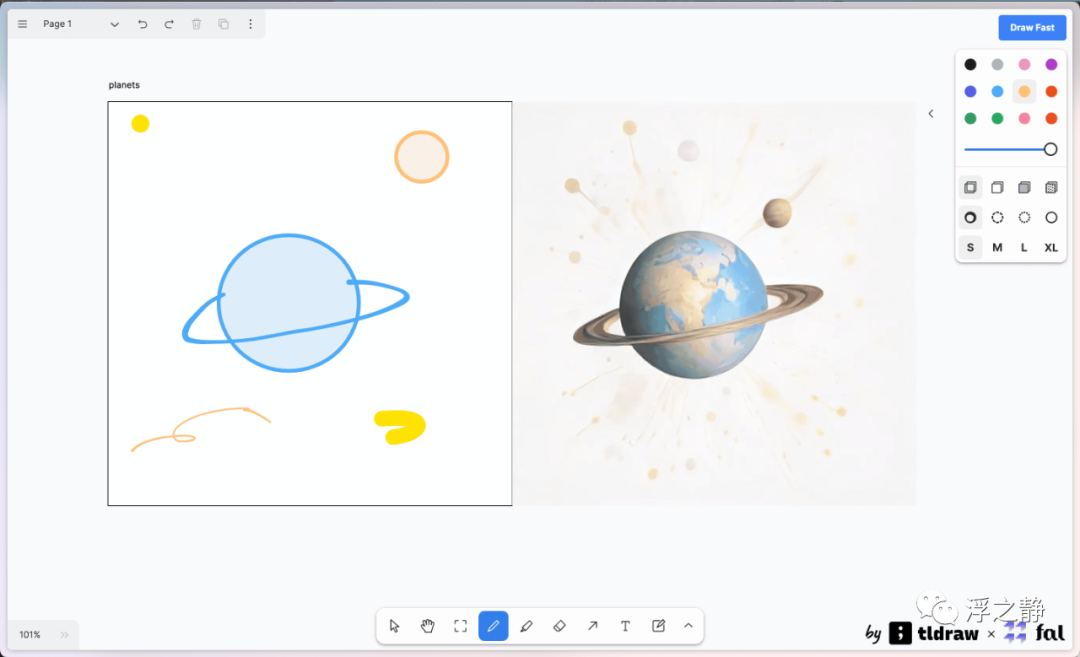This screenshot has height=657, width=1080.
Task: Click the generated planet image
Action: pyautogui.click(x=714, y=303)
